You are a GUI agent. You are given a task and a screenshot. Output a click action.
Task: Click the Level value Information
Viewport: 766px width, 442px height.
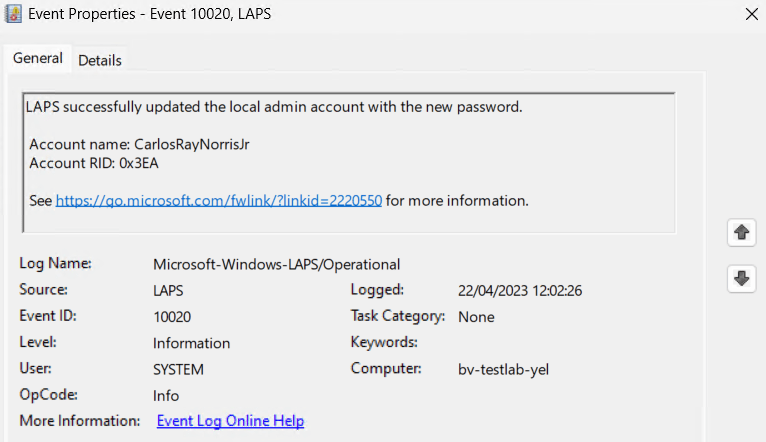click(191, 343)
